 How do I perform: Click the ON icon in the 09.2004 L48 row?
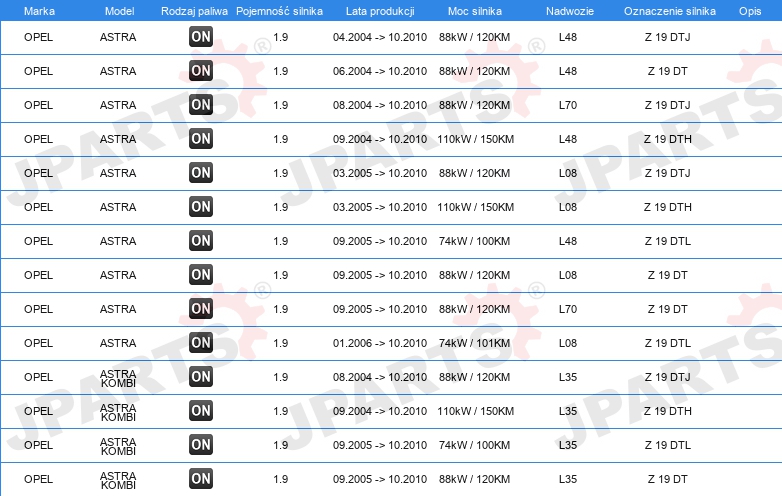click(x=201, y=139)
